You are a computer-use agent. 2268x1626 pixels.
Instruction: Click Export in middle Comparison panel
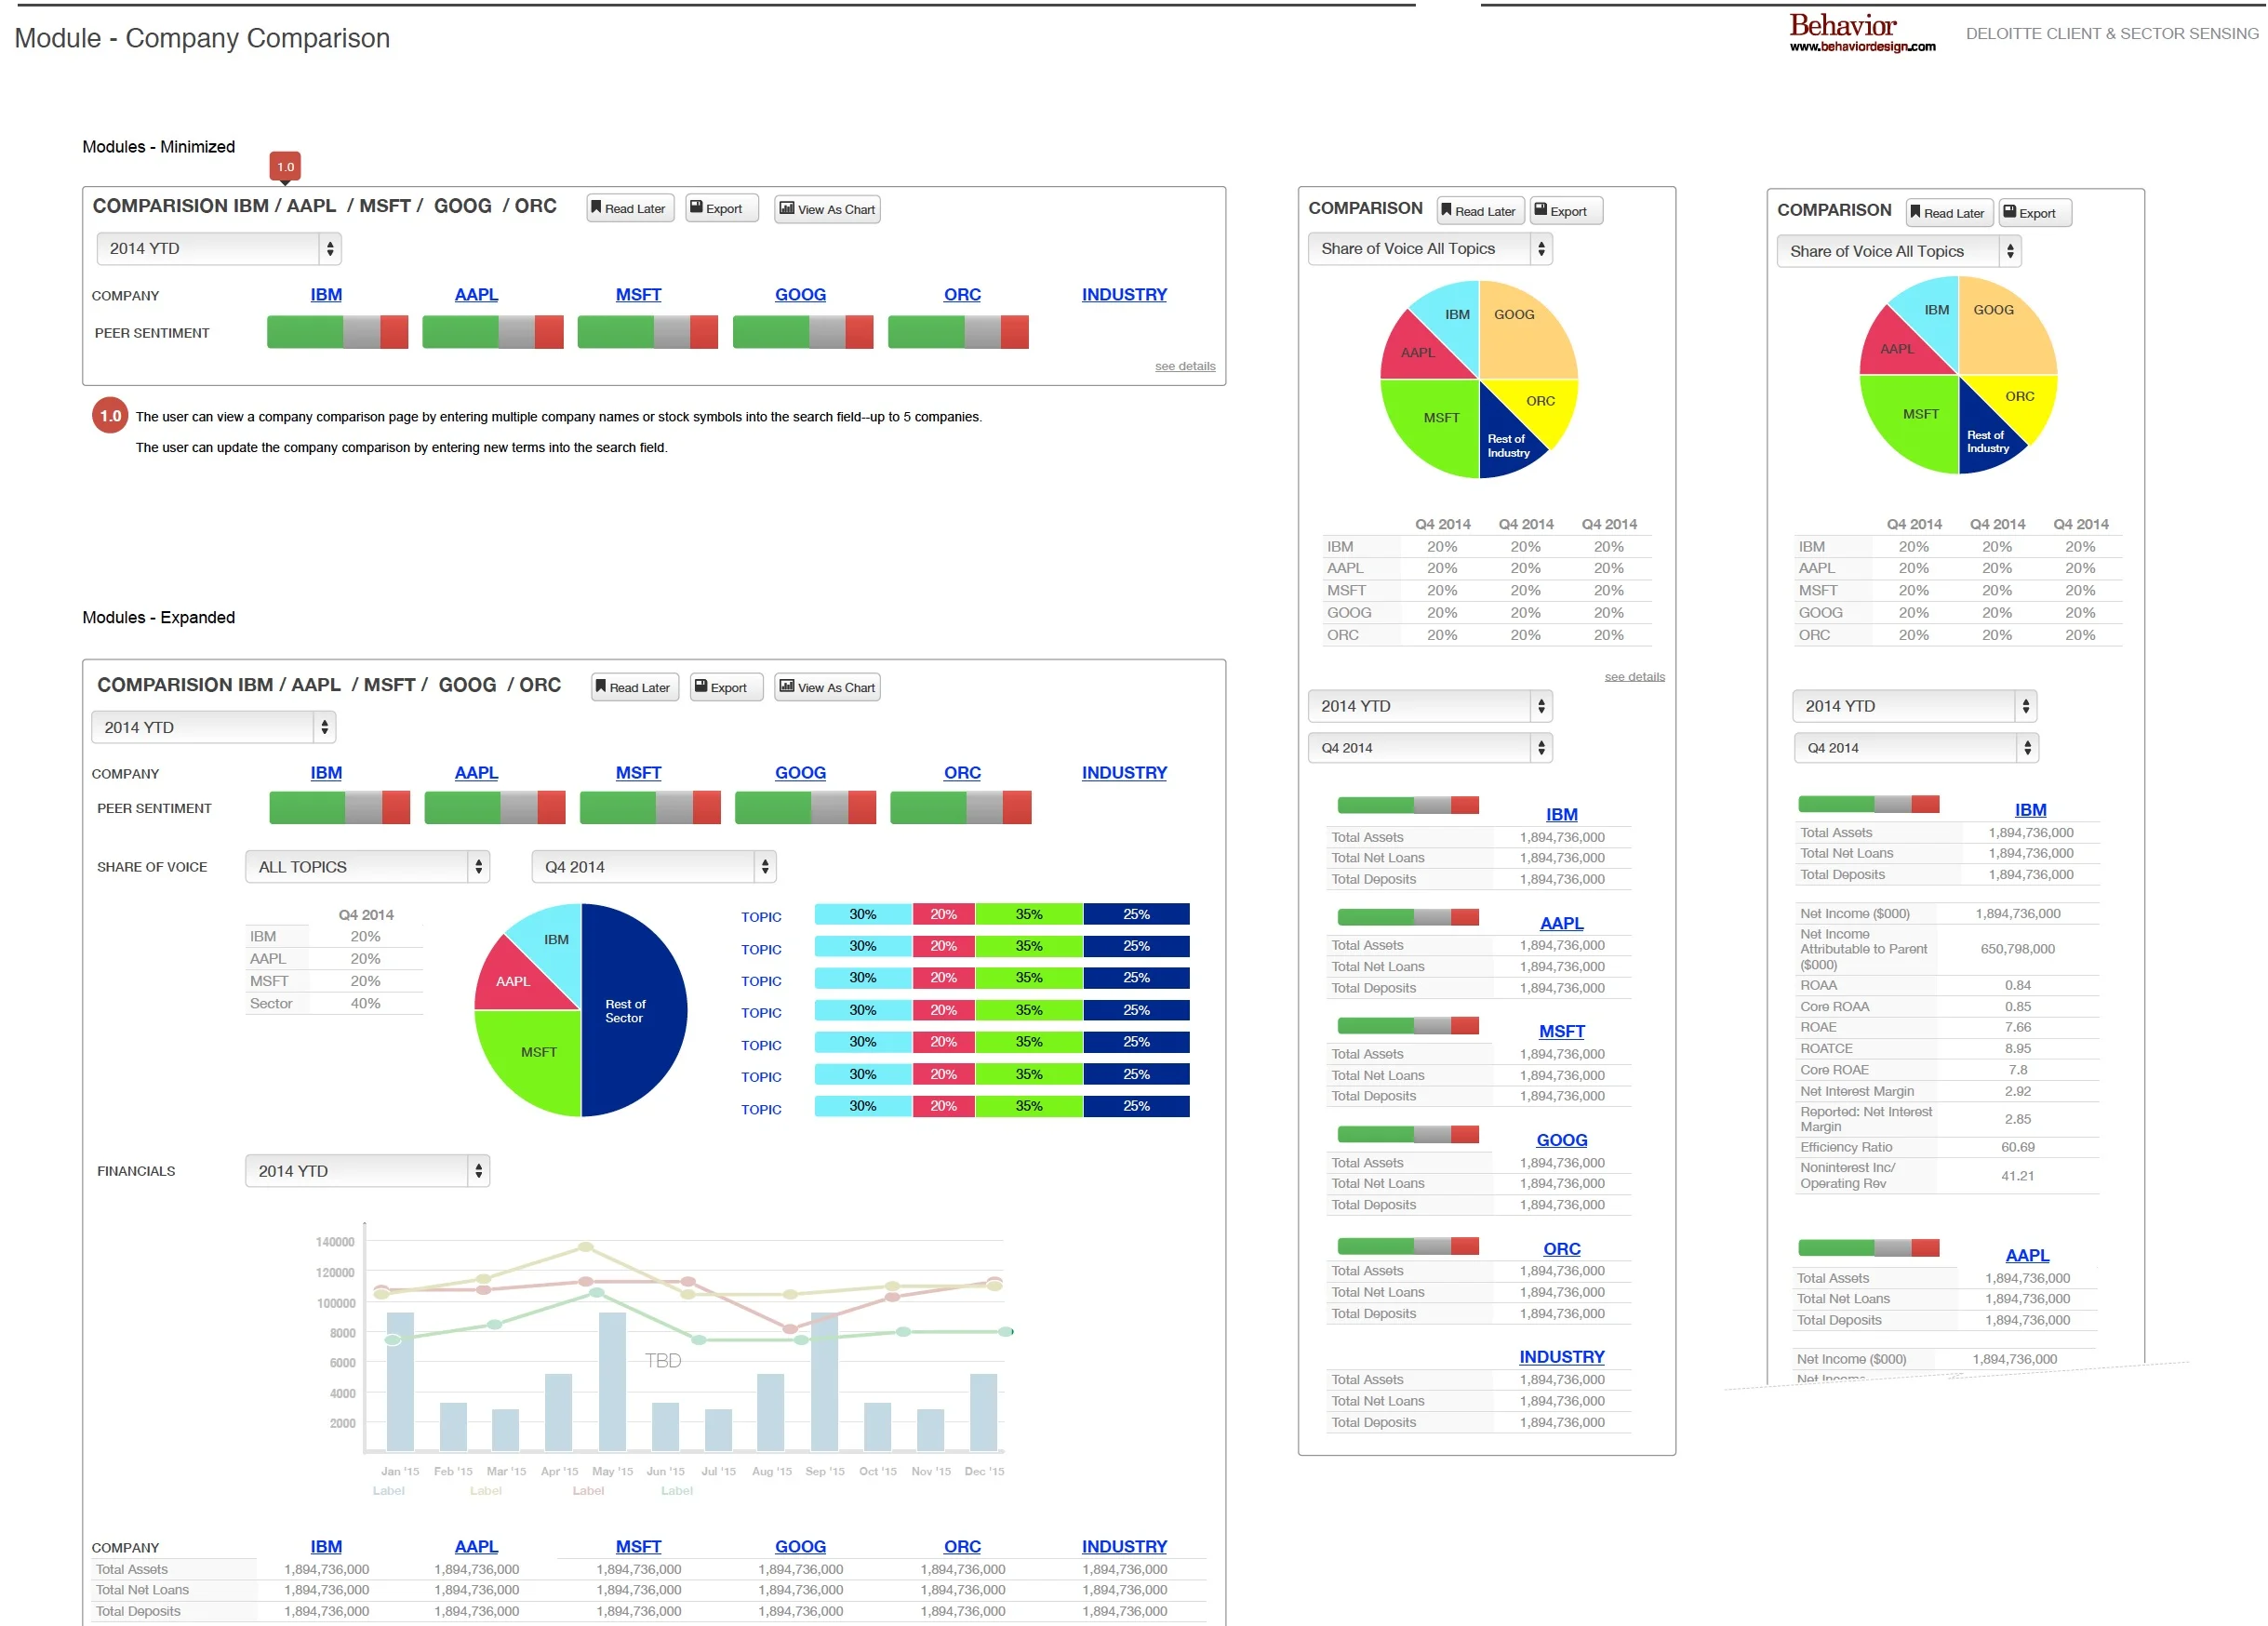(1566, 211)
